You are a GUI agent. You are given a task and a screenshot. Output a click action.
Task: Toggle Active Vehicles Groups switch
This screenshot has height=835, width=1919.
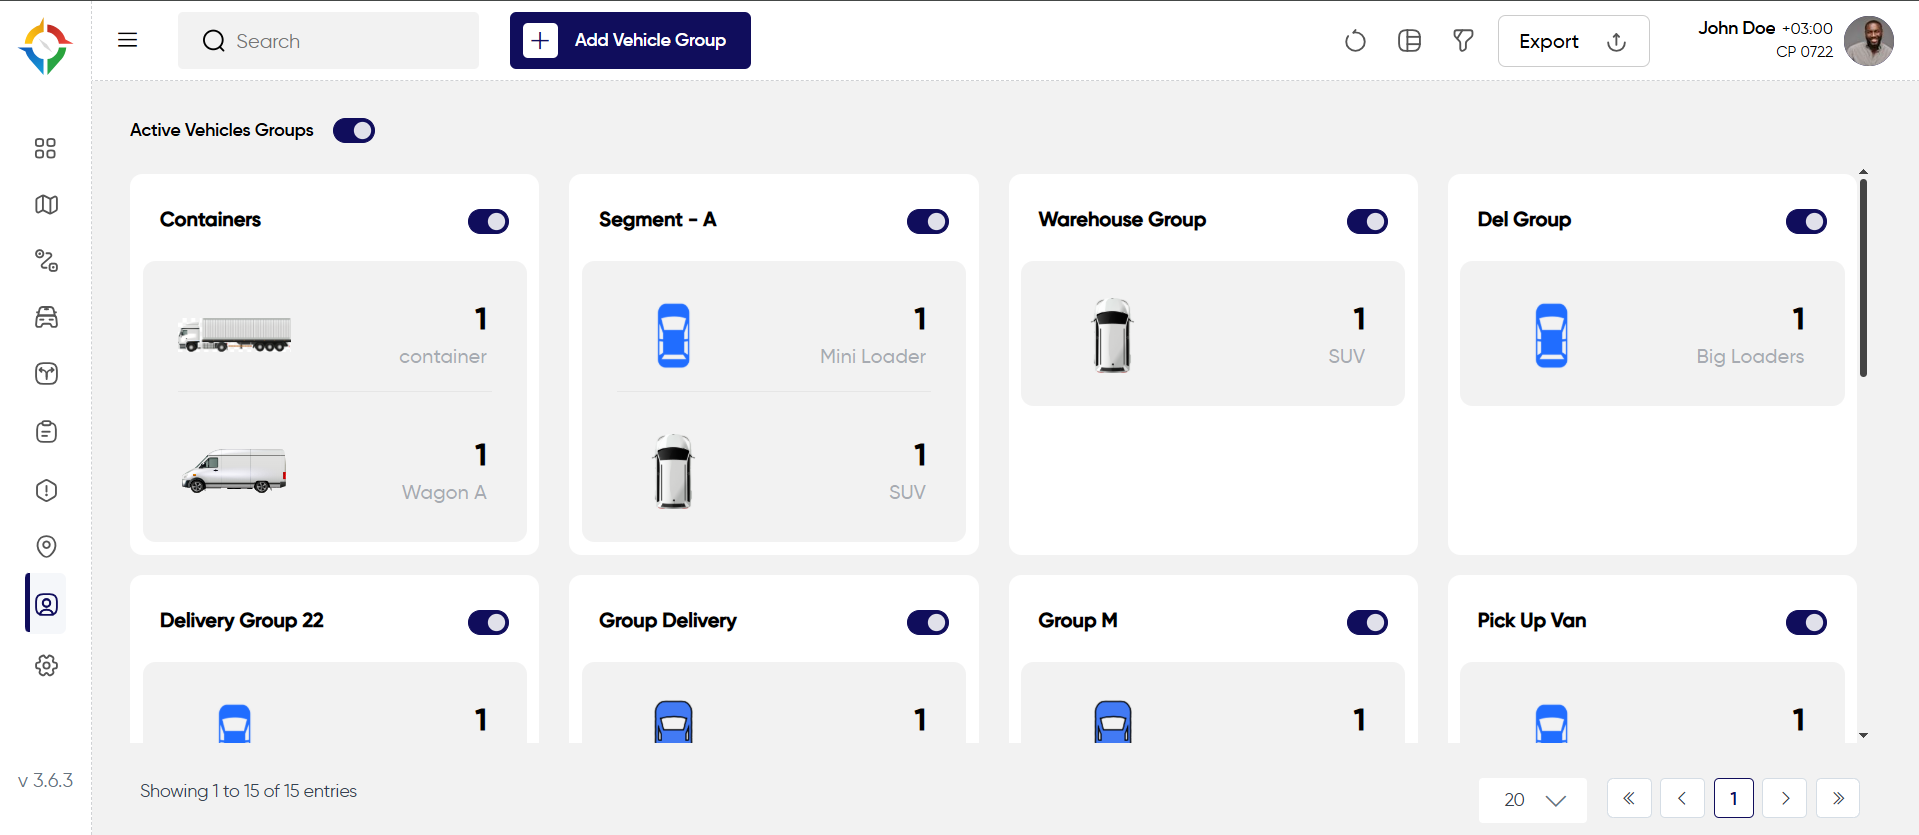click(354, 131)
